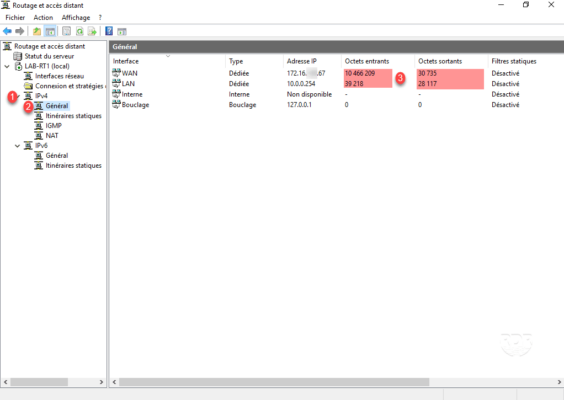Open the Affichage menu
This screenshot has width=564, height=400.
click(x=76, y=17)
